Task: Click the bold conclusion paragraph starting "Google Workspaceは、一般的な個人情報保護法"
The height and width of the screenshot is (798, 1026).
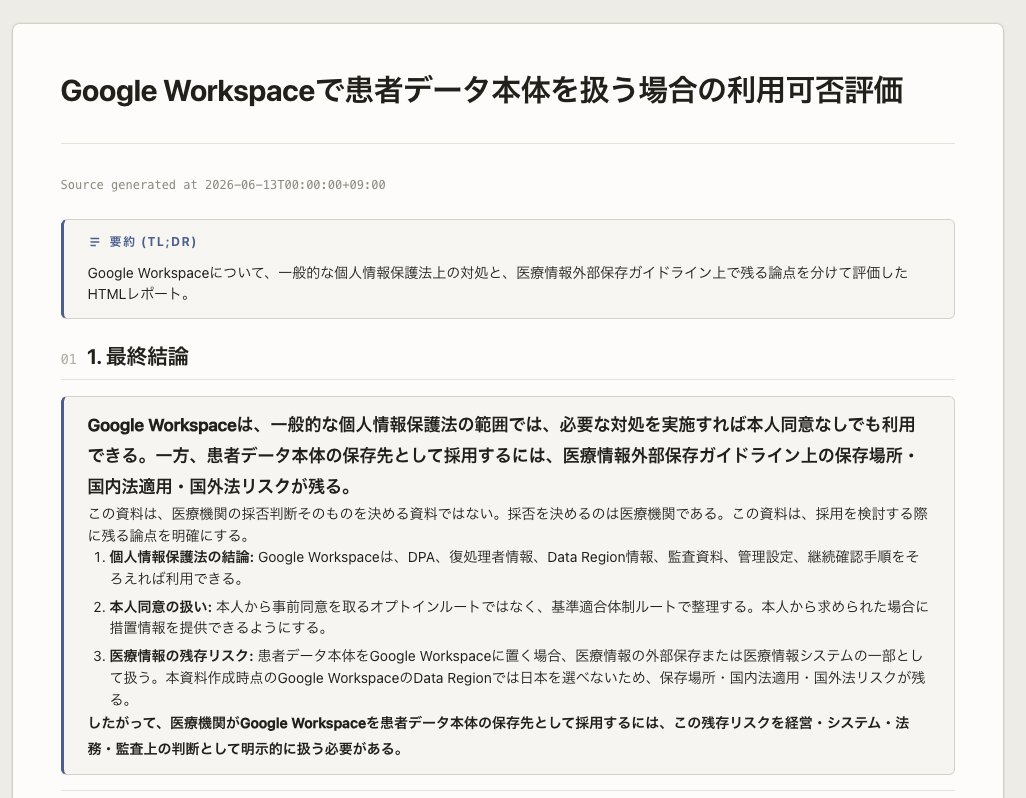Action: 503,456
